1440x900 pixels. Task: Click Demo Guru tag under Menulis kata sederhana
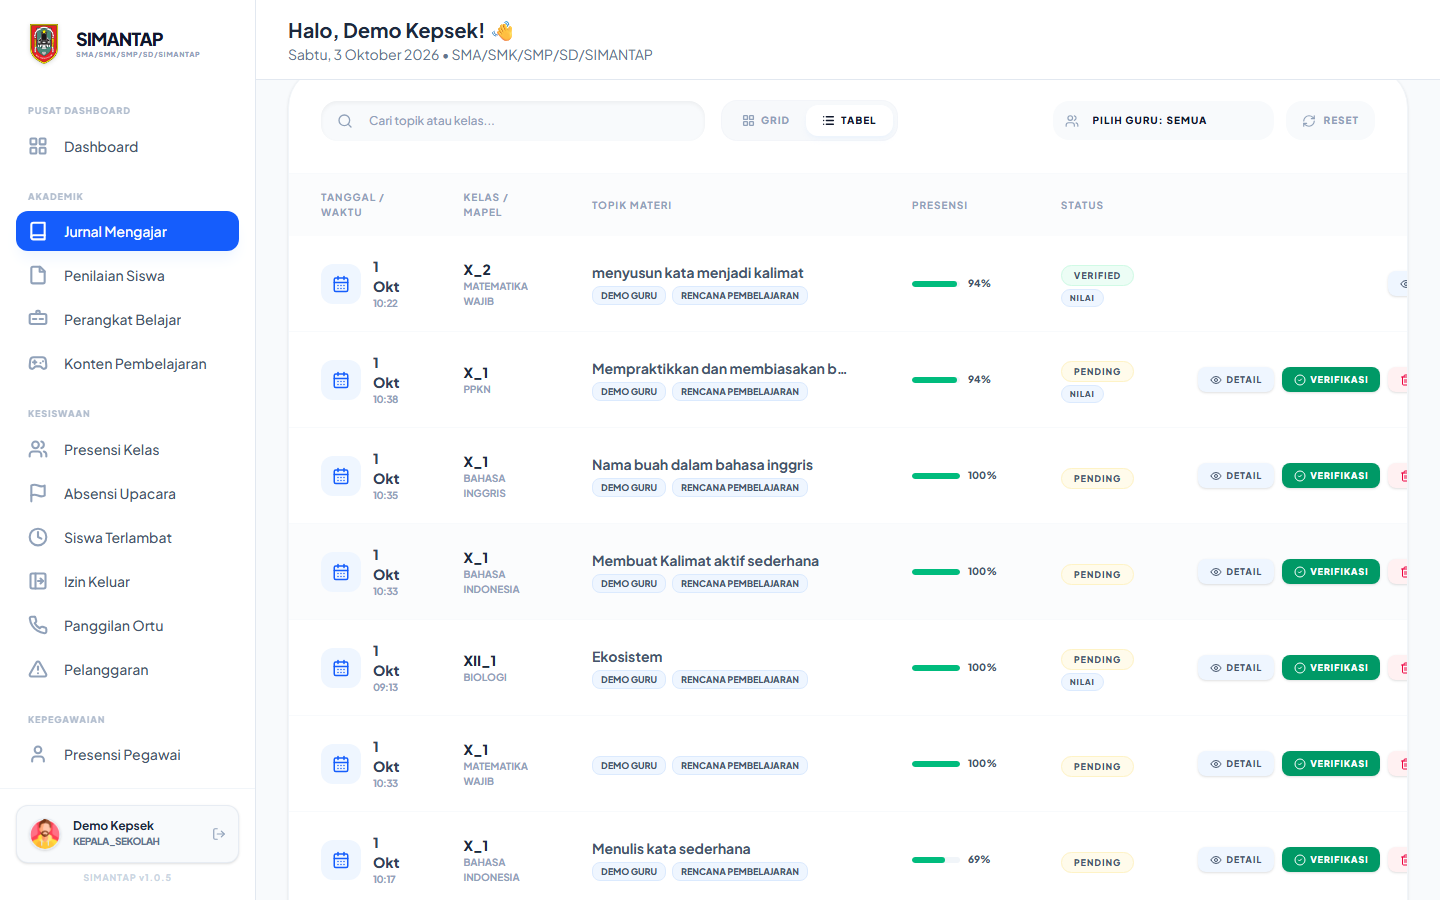point(629,872)
